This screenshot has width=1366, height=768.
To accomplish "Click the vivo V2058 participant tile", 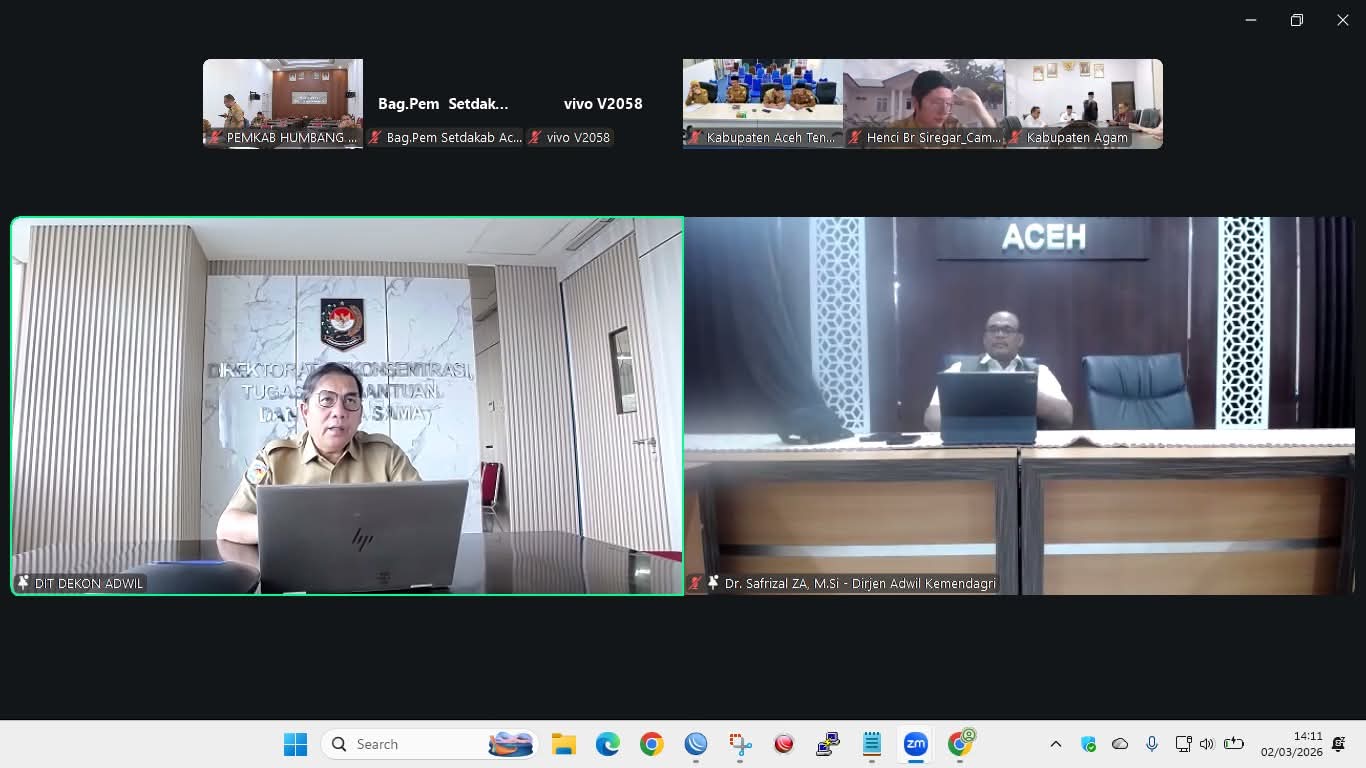I will point(603,103).
